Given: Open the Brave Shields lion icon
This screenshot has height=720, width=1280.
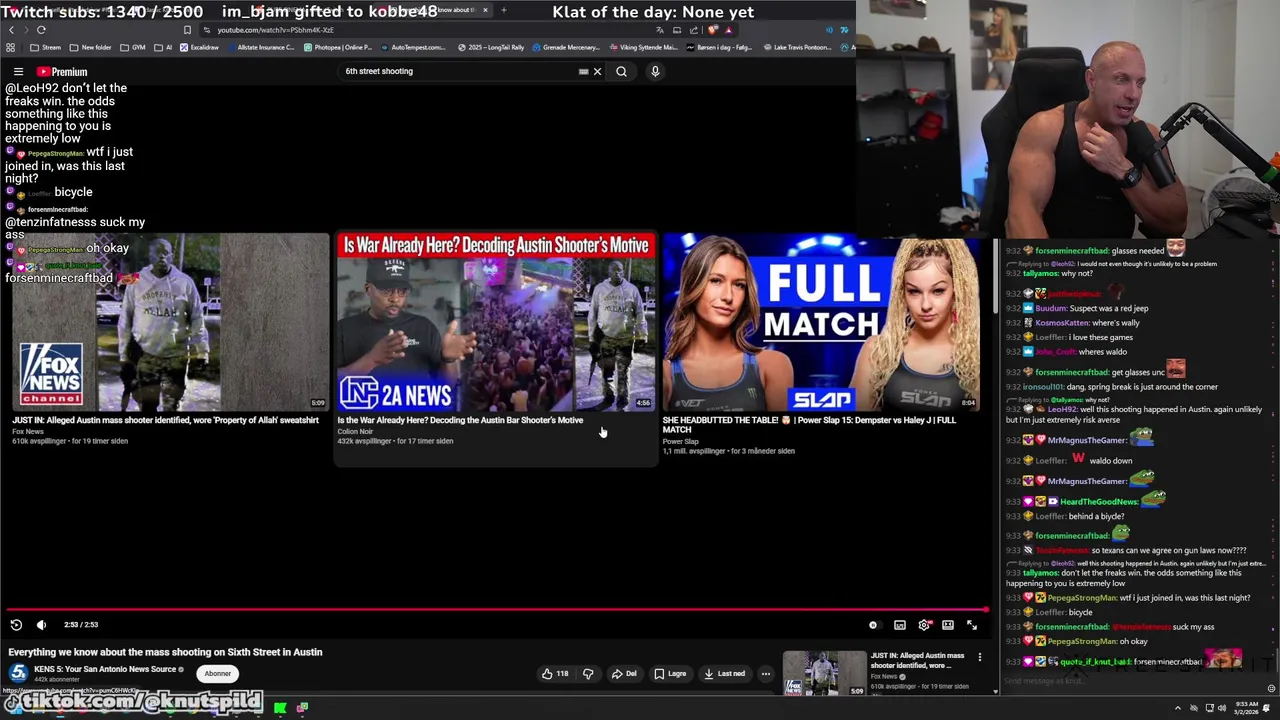Looking at the screenshot, I should [713, 30].
